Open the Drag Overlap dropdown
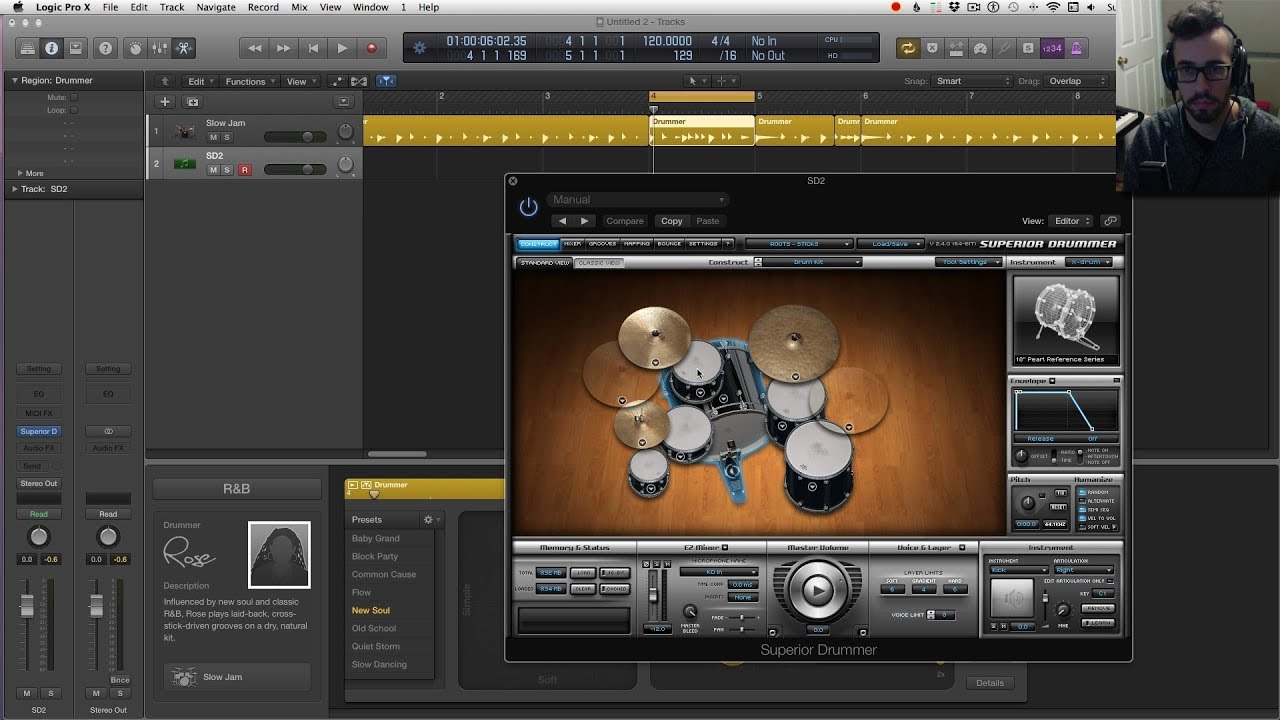The width and height of the screenshot is (1280, 720). [1078, 82]
